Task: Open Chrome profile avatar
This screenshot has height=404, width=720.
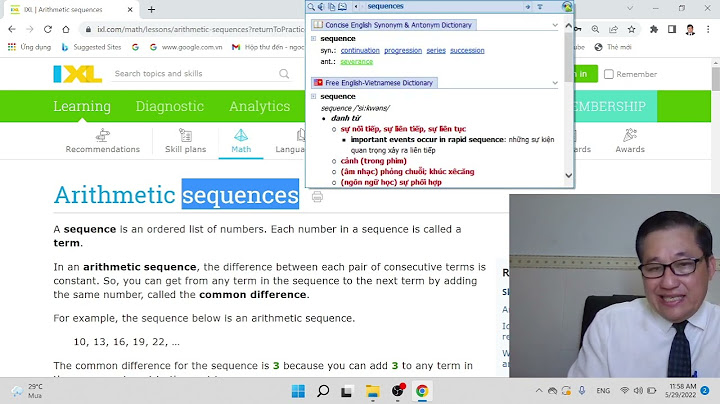Action: click(690, 29)
